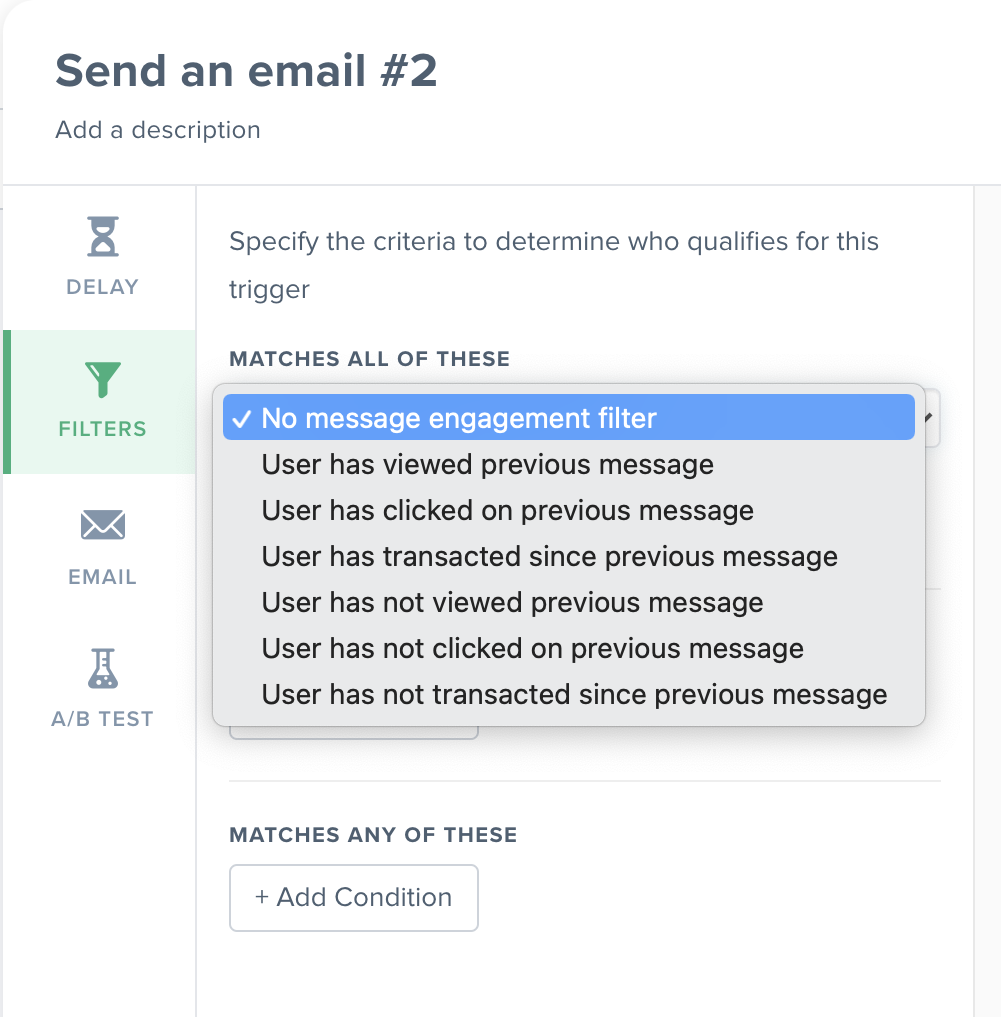Open the A/B Test flask icon
Viewport: 1001px width, 1017px height.
click(103, 668)
